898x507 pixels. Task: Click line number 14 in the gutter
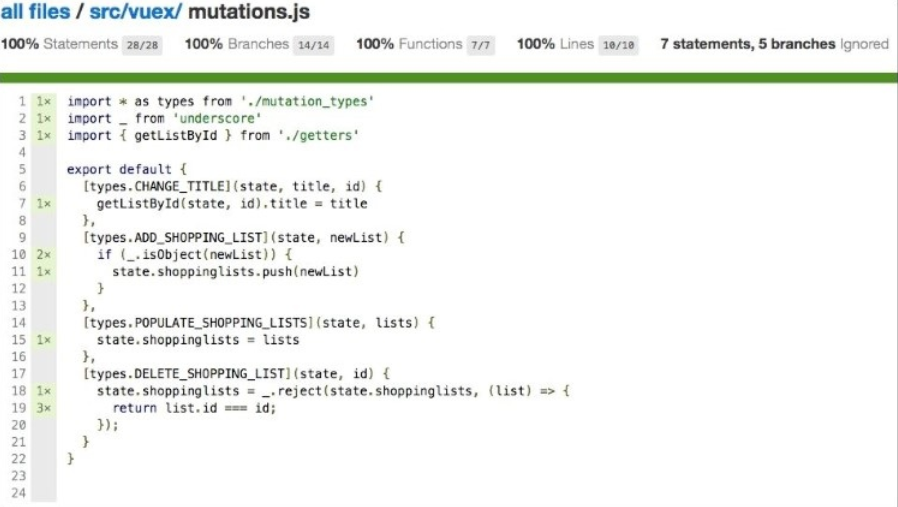coord(19,323)
